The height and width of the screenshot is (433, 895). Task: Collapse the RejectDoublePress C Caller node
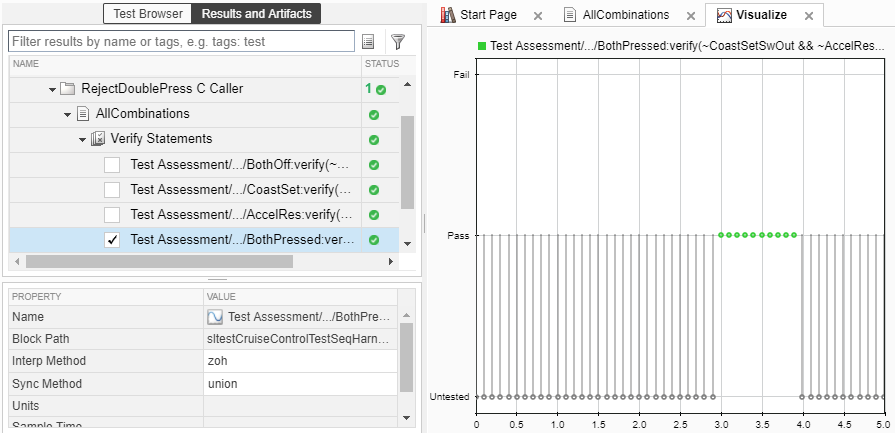click(x=52, y=89)
